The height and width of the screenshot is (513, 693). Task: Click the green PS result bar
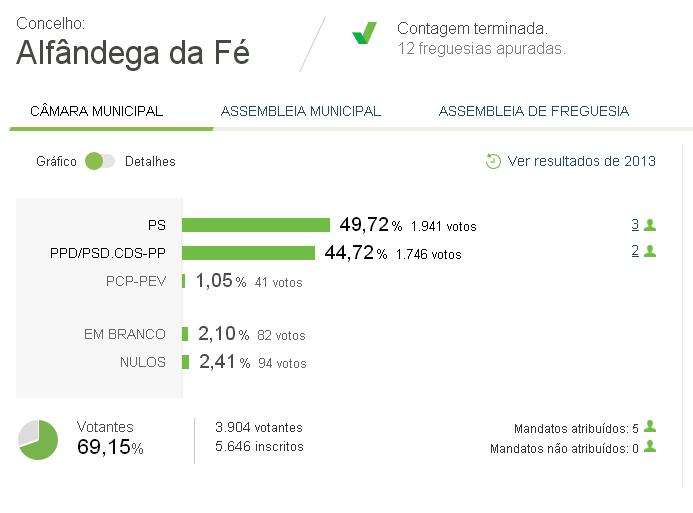(x=256, y=225)
